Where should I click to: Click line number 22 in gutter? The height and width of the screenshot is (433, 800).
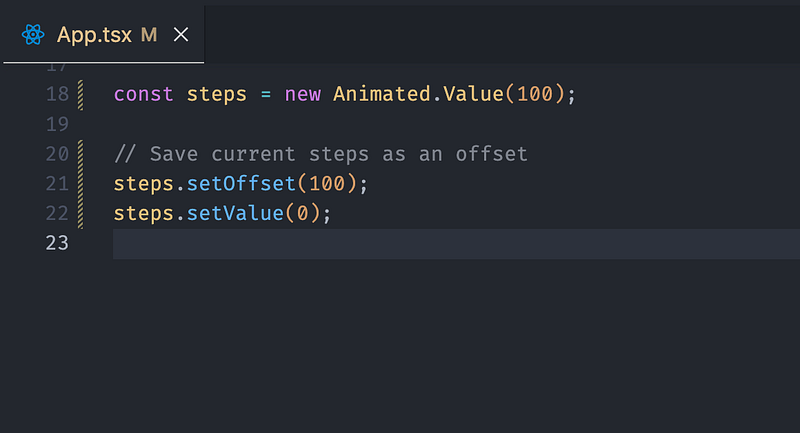coord(57,213)
